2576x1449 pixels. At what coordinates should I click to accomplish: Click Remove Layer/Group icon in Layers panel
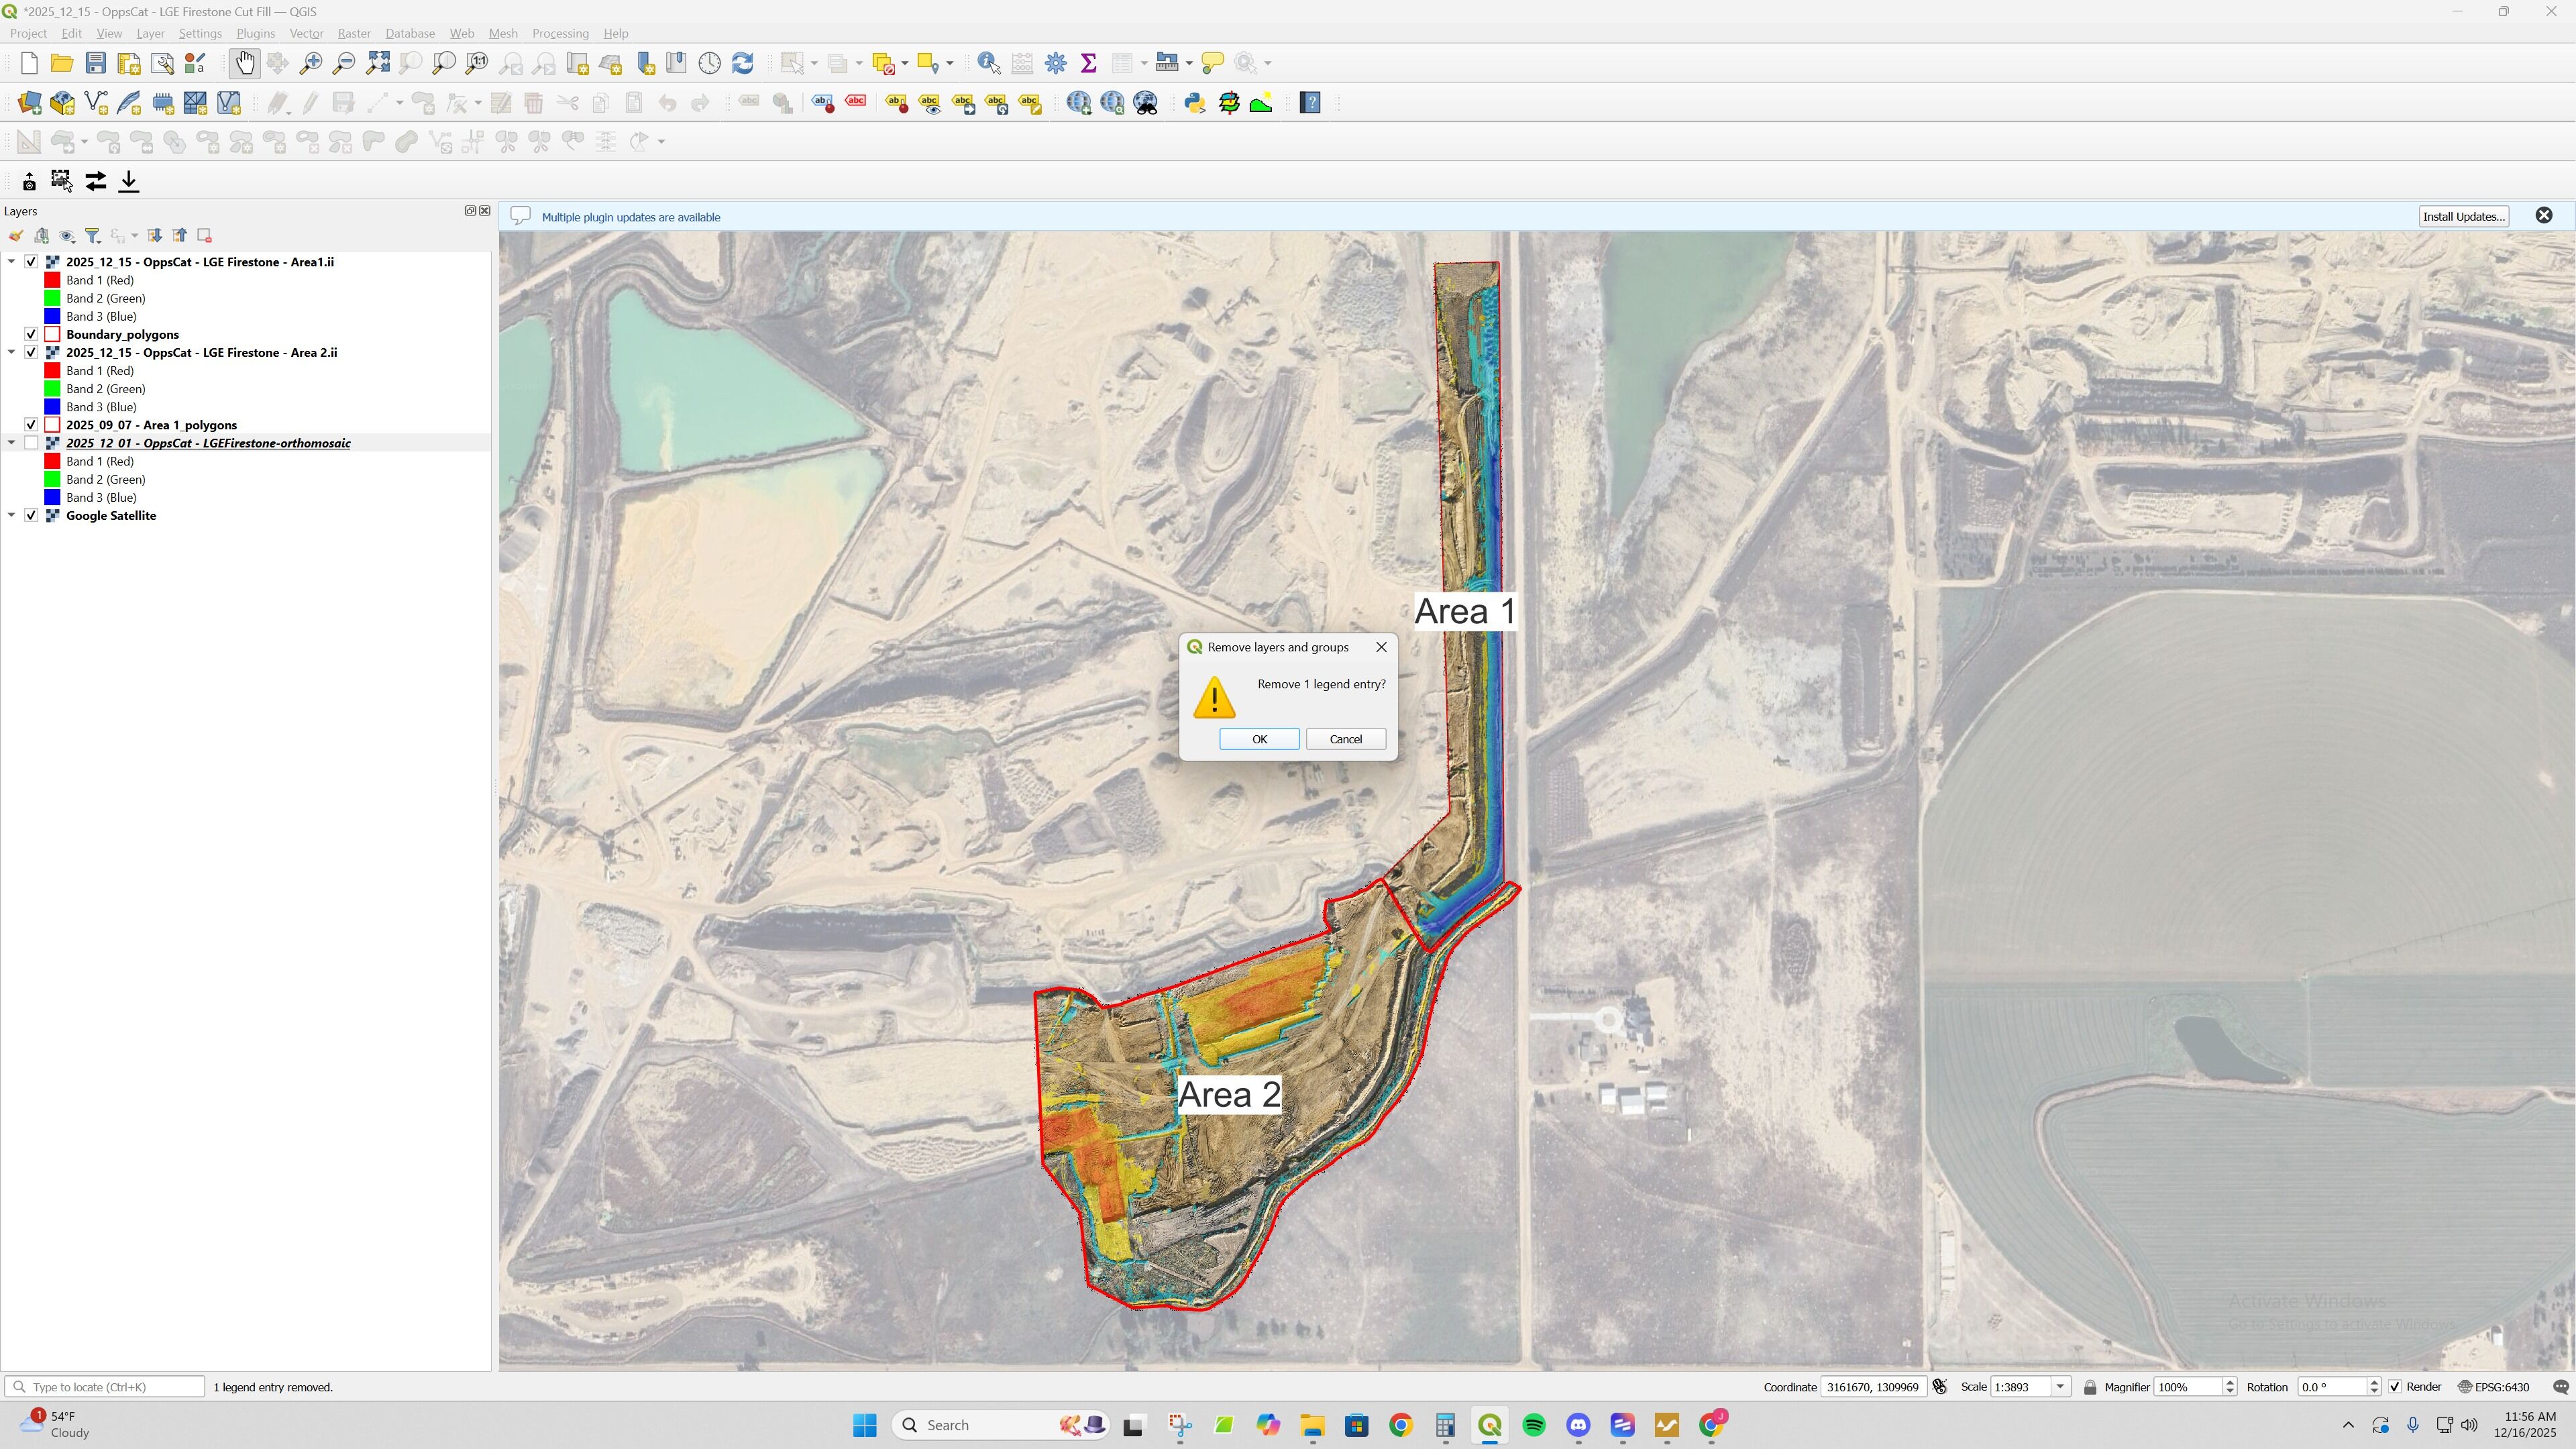click(x=204, y=236)
